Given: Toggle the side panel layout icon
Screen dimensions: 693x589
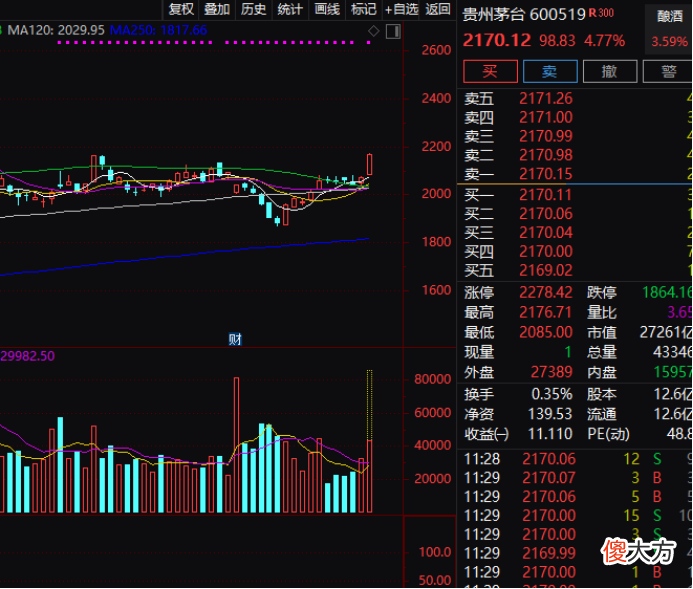Looking at the screenshot, I should click(393, 31).
